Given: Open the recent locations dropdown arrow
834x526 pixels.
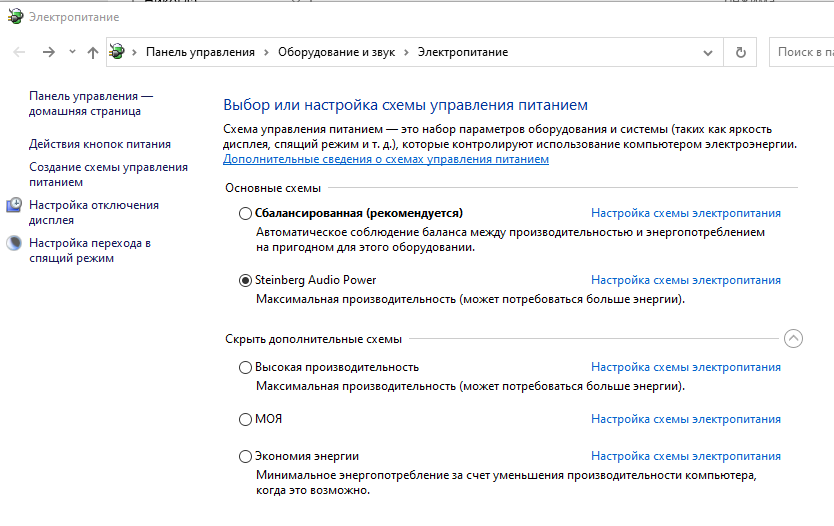Looking at the screenshot, I should coord(72,52).
